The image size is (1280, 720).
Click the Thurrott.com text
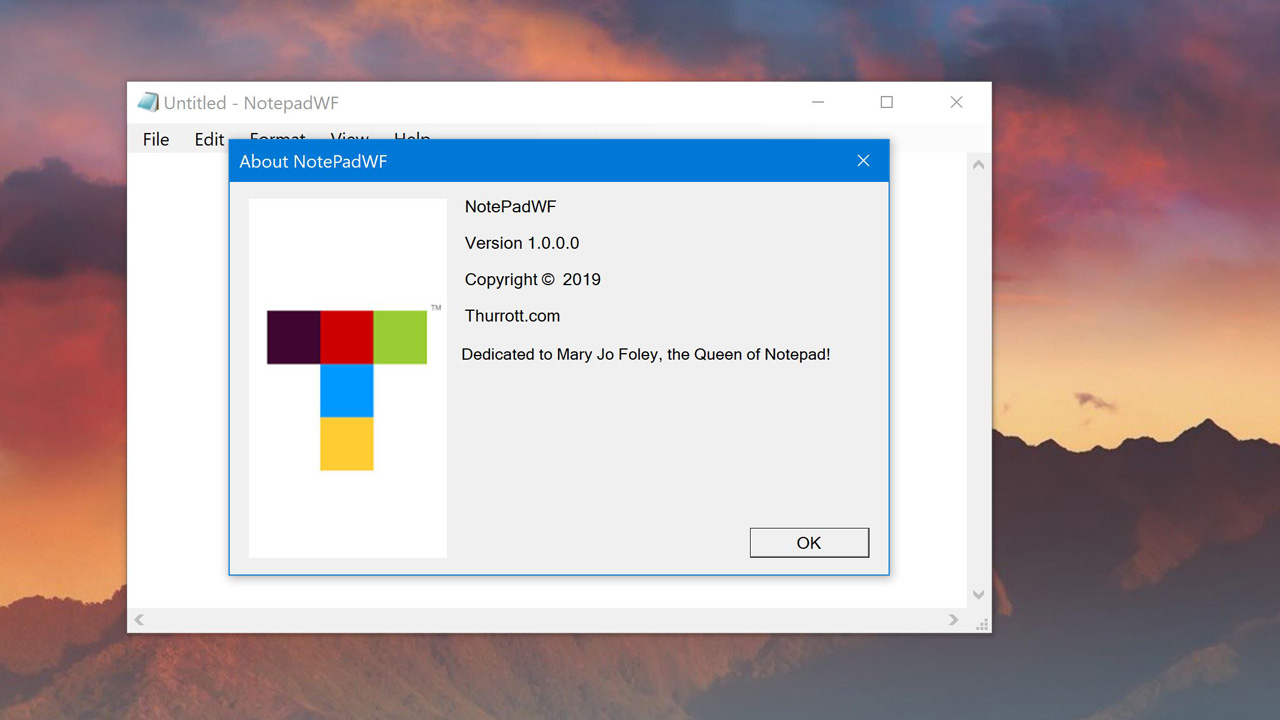[x=512, y=316]
